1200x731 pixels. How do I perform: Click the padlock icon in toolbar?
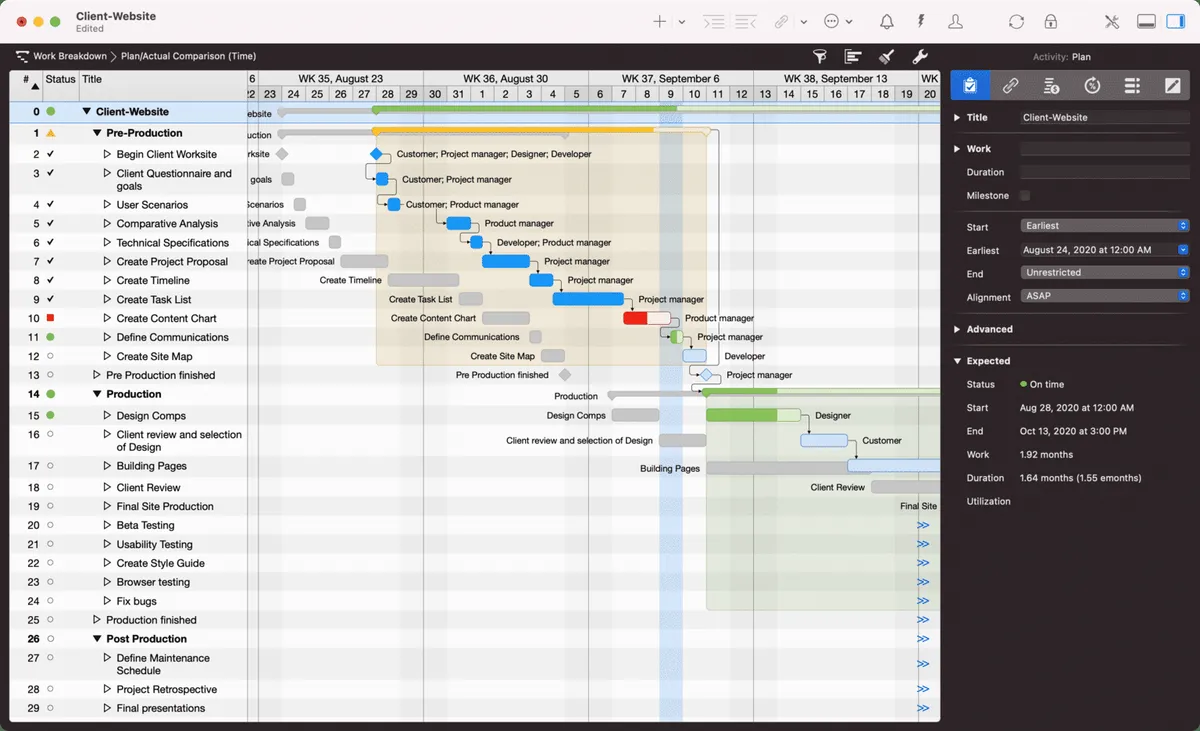pyautogui.click(x=1050, y=22)
